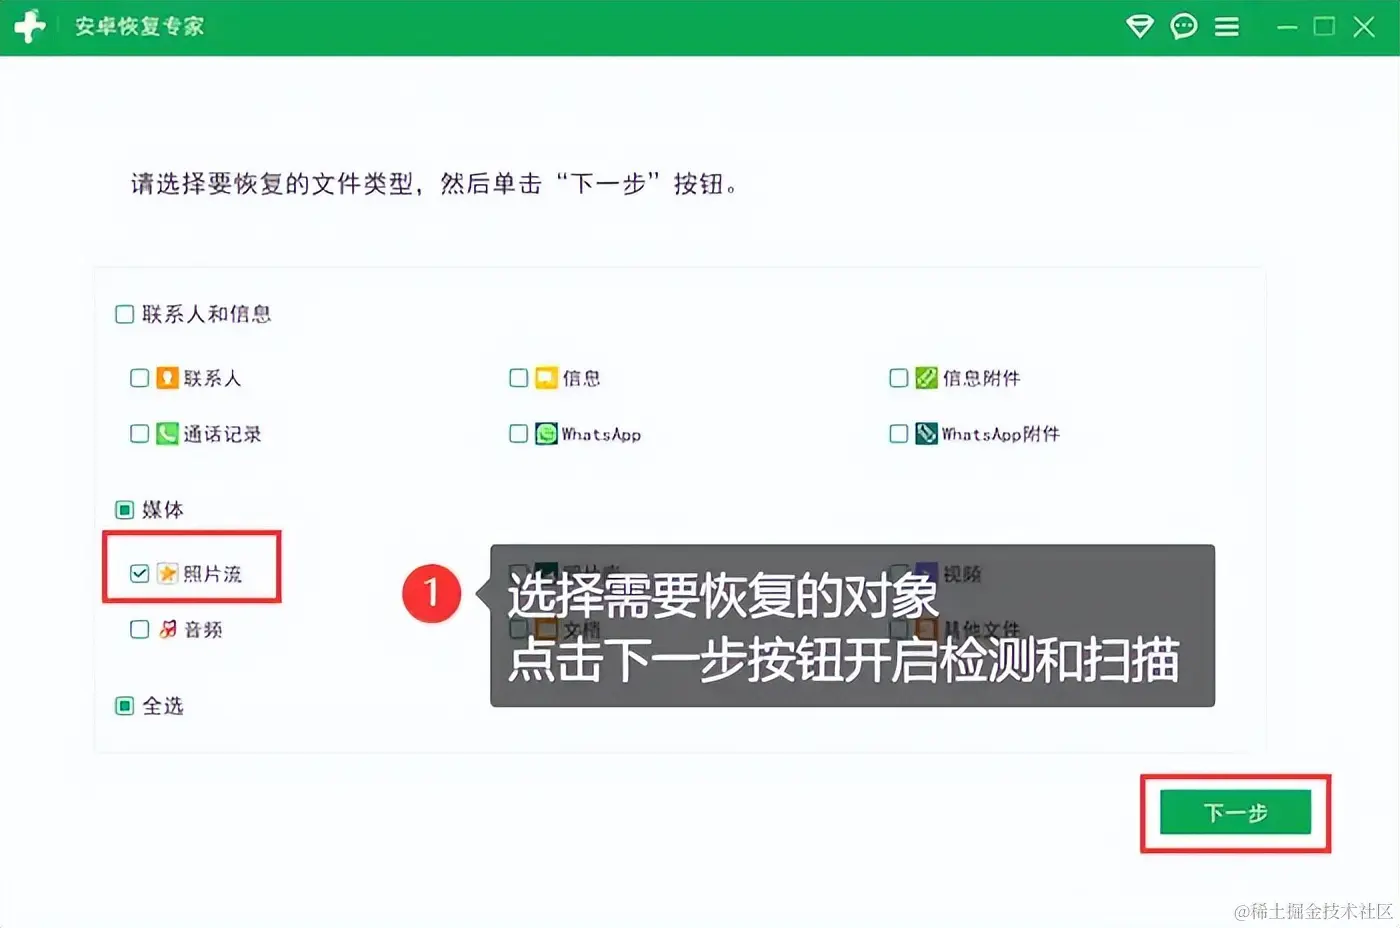Image resolution: width=1400 pixels, height=928 pixels.
Task: Open the hamburger menu in title bar
Action: tap(1227, 27)
